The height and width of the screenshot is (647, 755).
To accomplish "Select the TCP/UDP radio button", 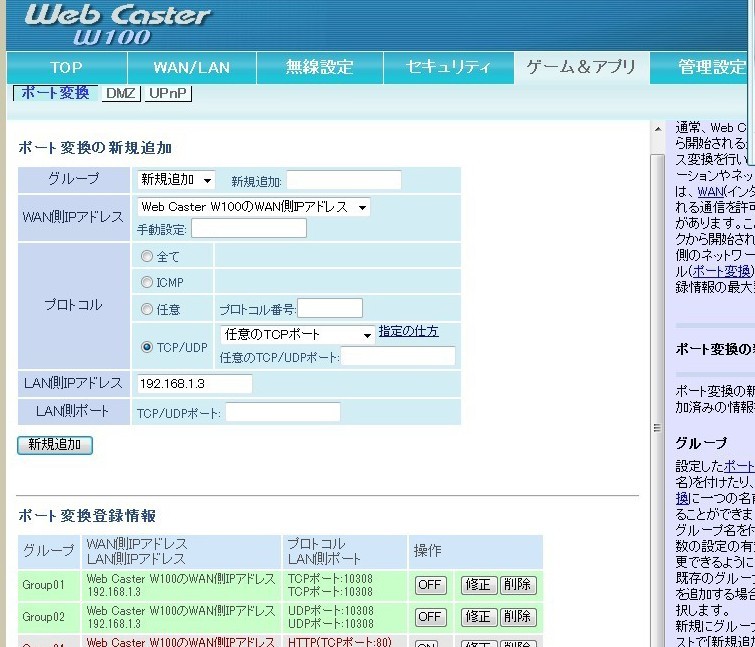I will (147, 347).
